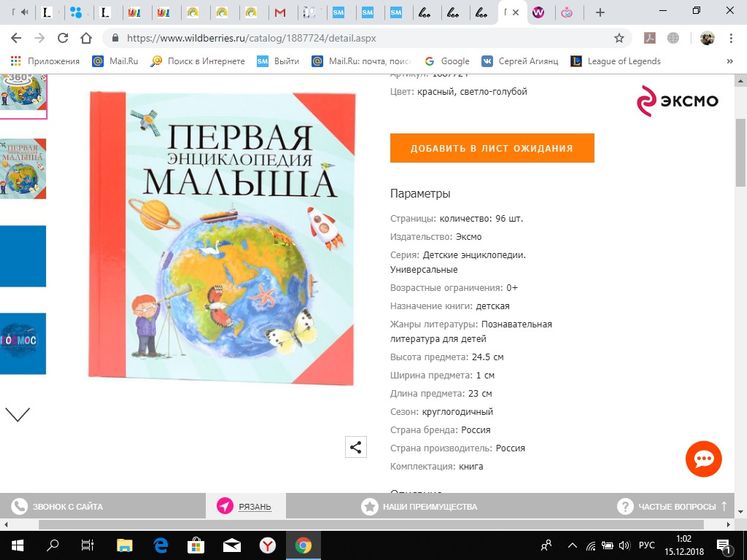Open a new browser tab
This screenshot has height=560, width=747.
600,13
